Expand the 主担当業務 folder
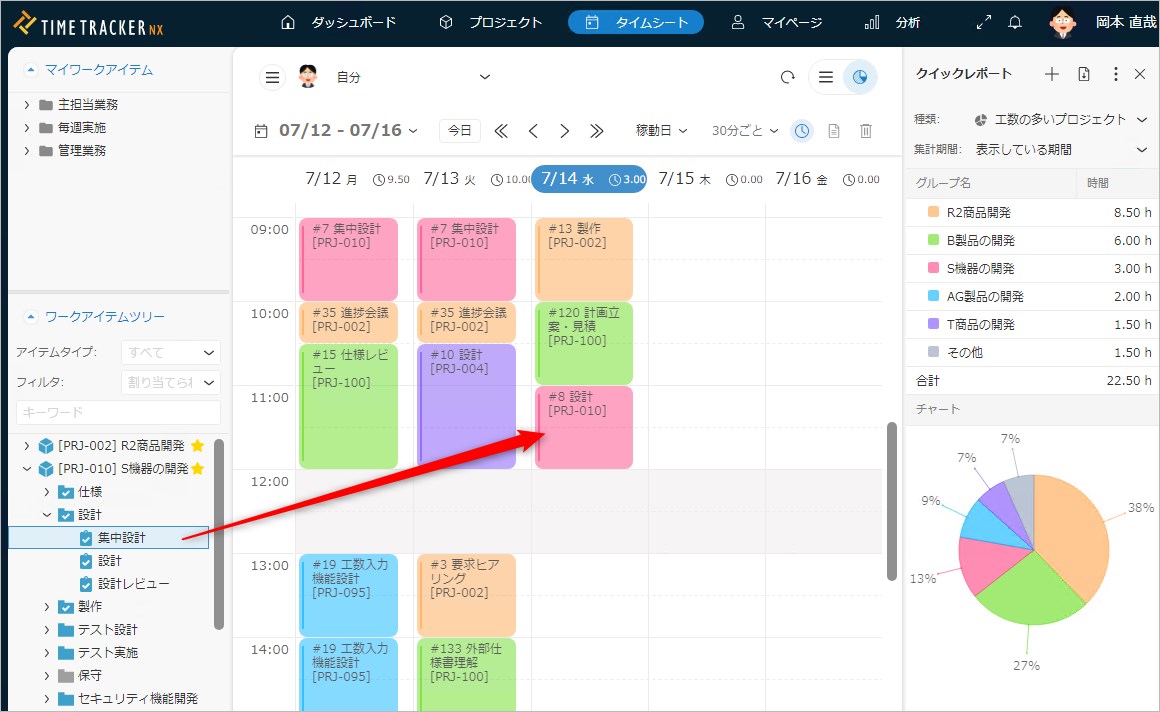Image resolution: width=1160 pixels, height=712 pixels. click(27, 105)
